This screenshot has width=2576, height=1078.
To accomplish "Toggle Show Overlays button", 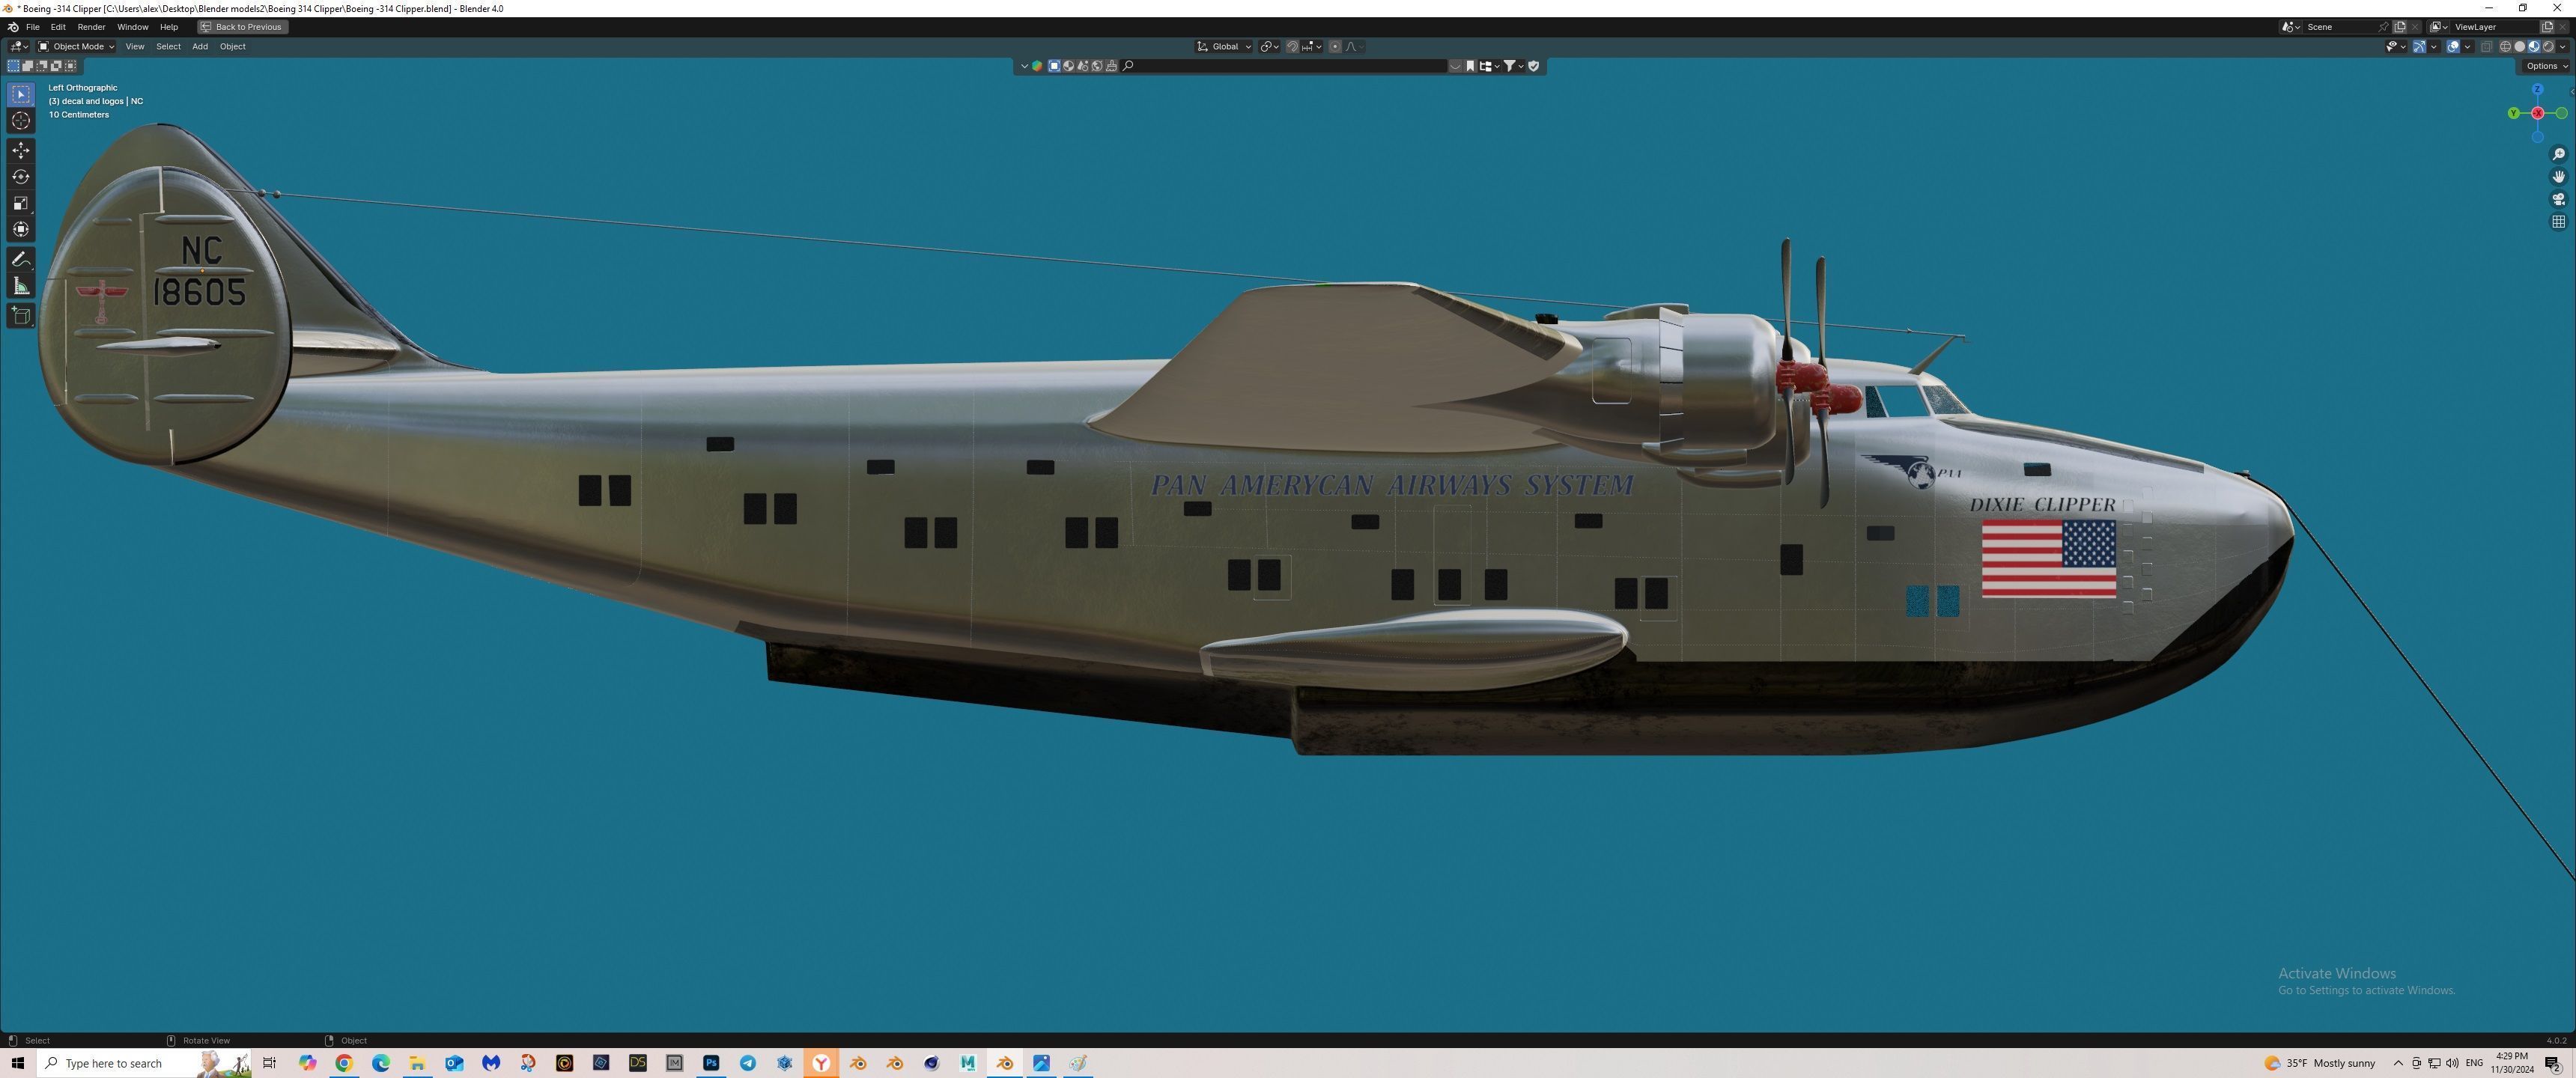I will tap(2453, 46).
